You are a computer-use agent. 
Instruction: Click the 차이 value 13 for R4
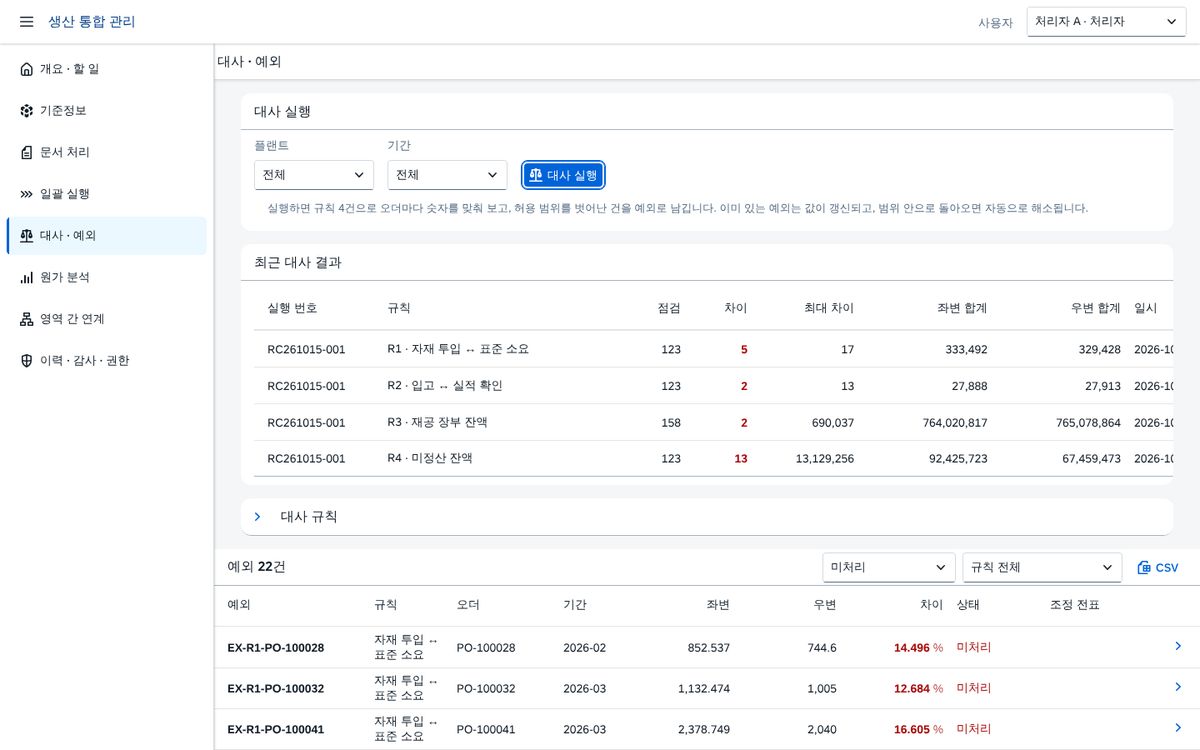(741, 459)
